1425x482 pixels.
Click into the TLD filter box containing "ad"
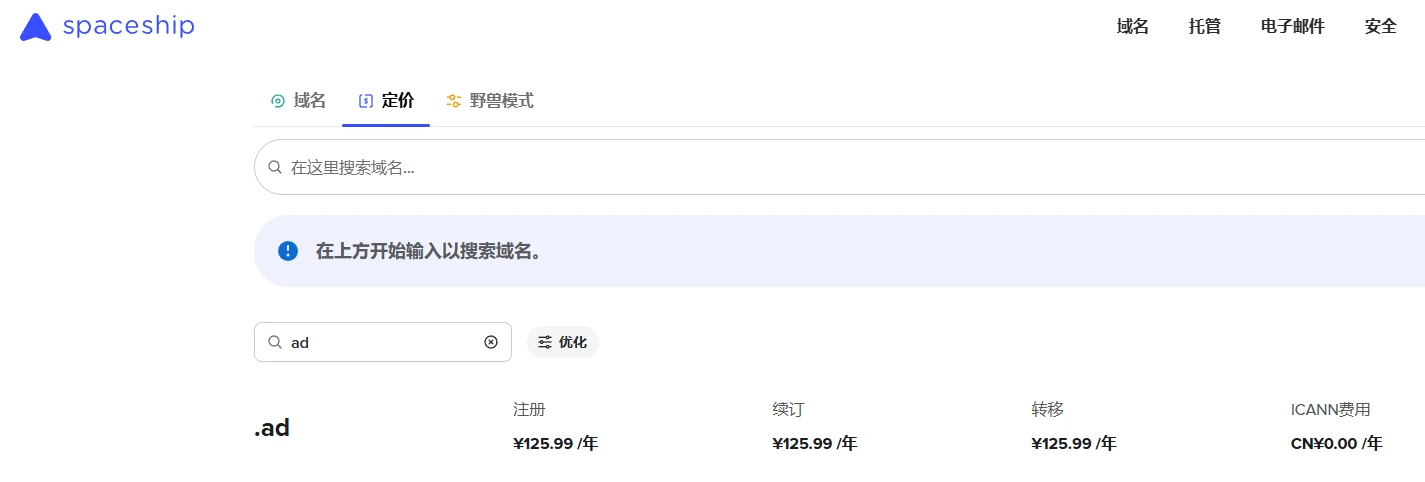tap(380, 342)
